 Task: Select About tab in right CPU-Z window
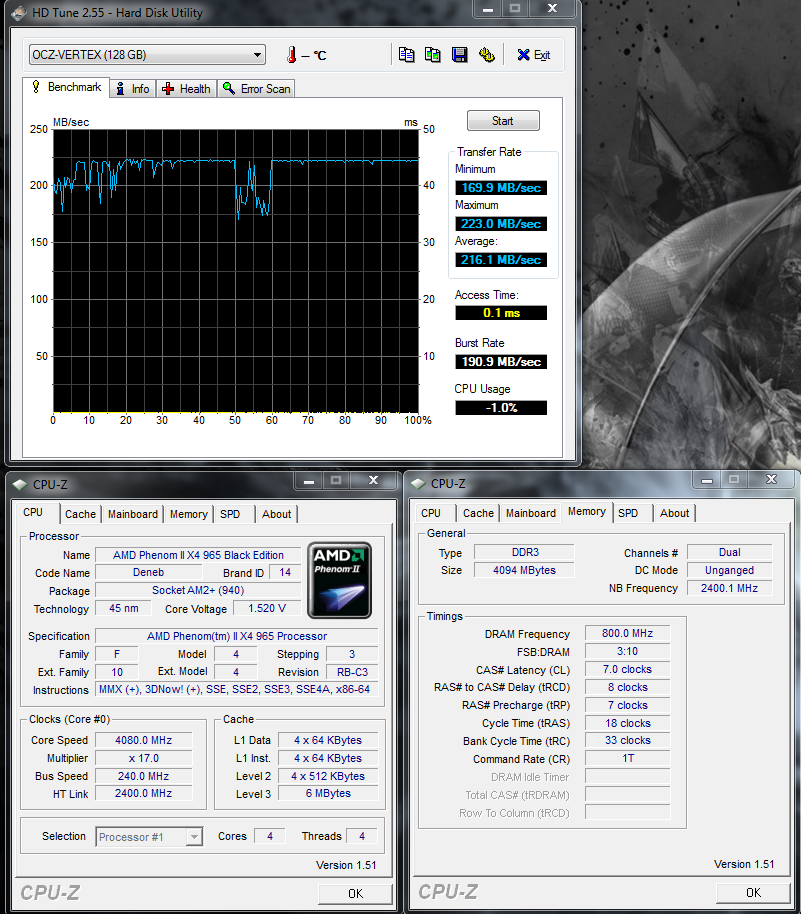tap(674, 513)
